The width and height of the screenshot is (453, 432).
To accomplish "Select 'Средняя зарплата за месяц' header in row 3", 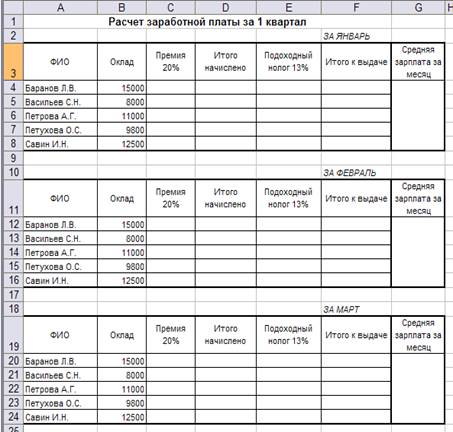I will point(418,62).
